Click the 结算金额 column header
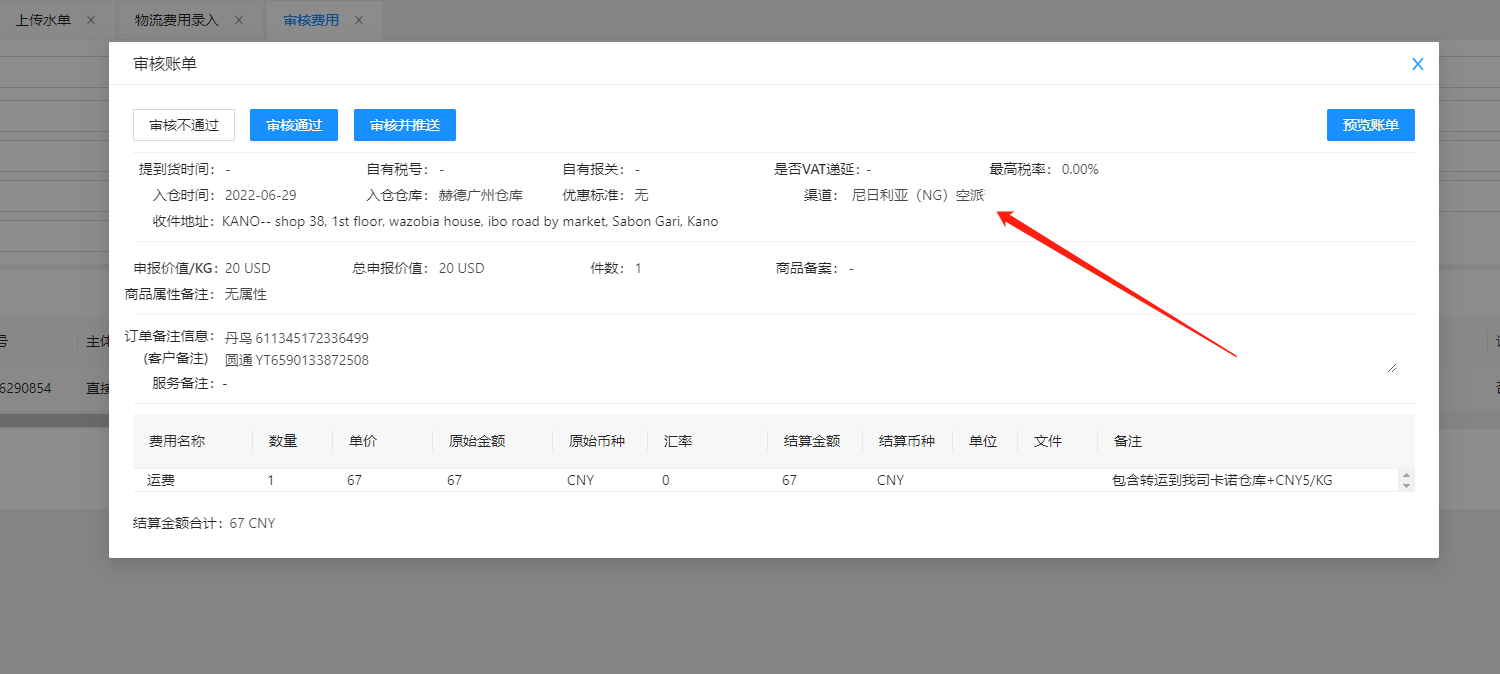 tap(811, 441)
